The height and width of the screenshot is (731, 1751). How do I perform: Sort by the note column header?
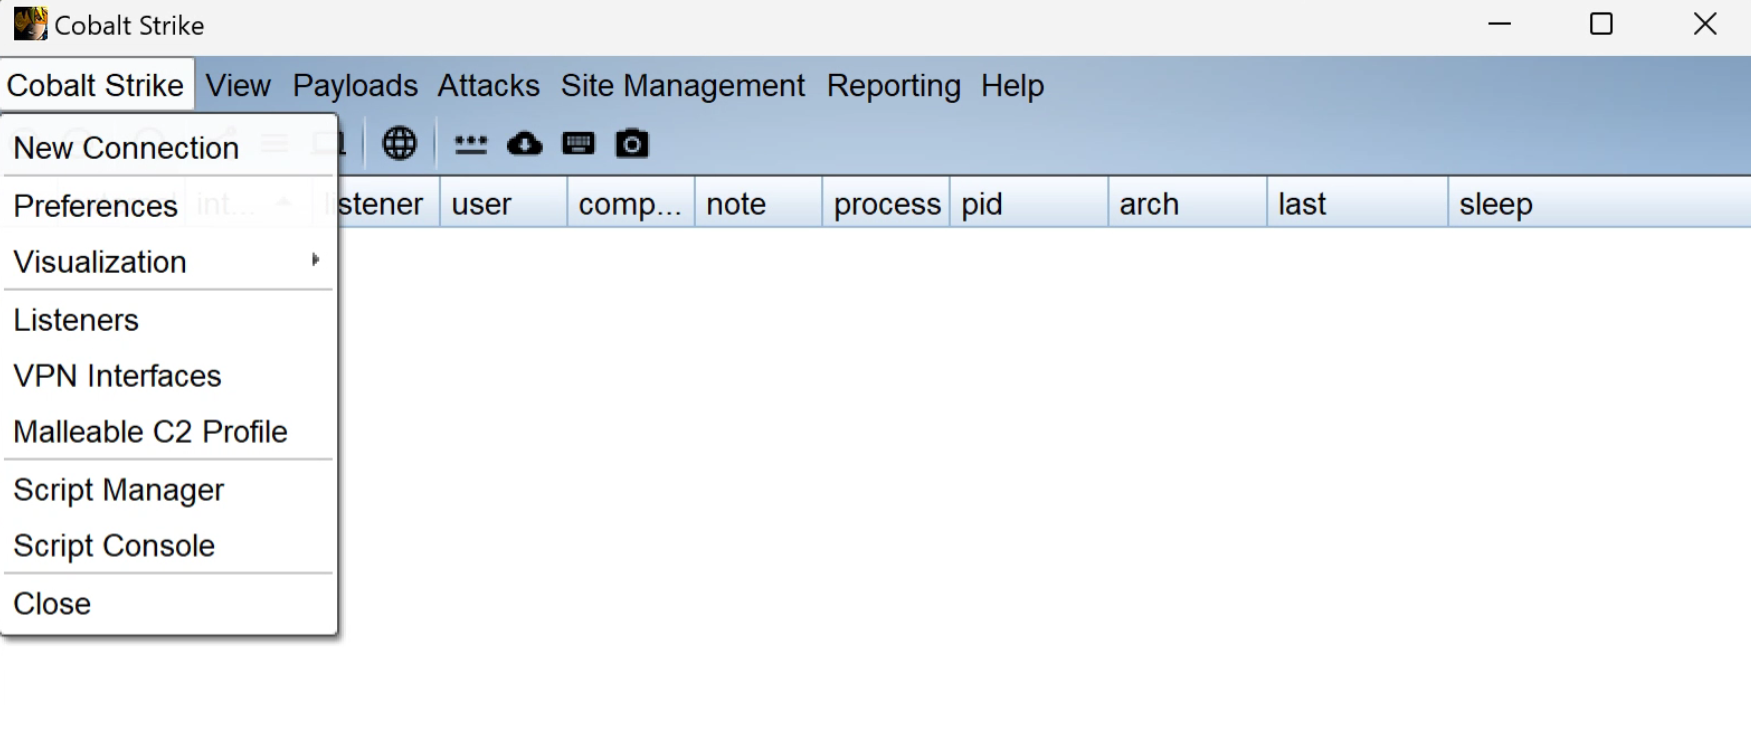(x=758, y=204)
